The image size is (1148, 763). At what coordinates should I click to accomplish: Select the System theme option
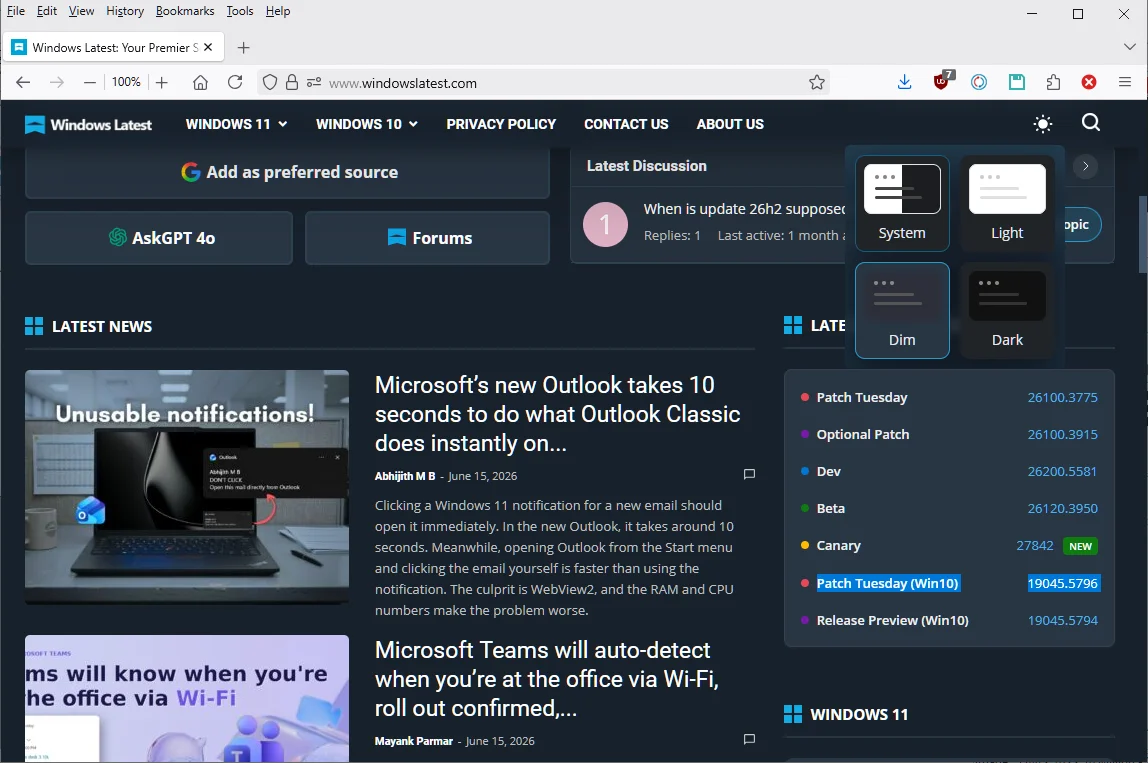point(902,204)
